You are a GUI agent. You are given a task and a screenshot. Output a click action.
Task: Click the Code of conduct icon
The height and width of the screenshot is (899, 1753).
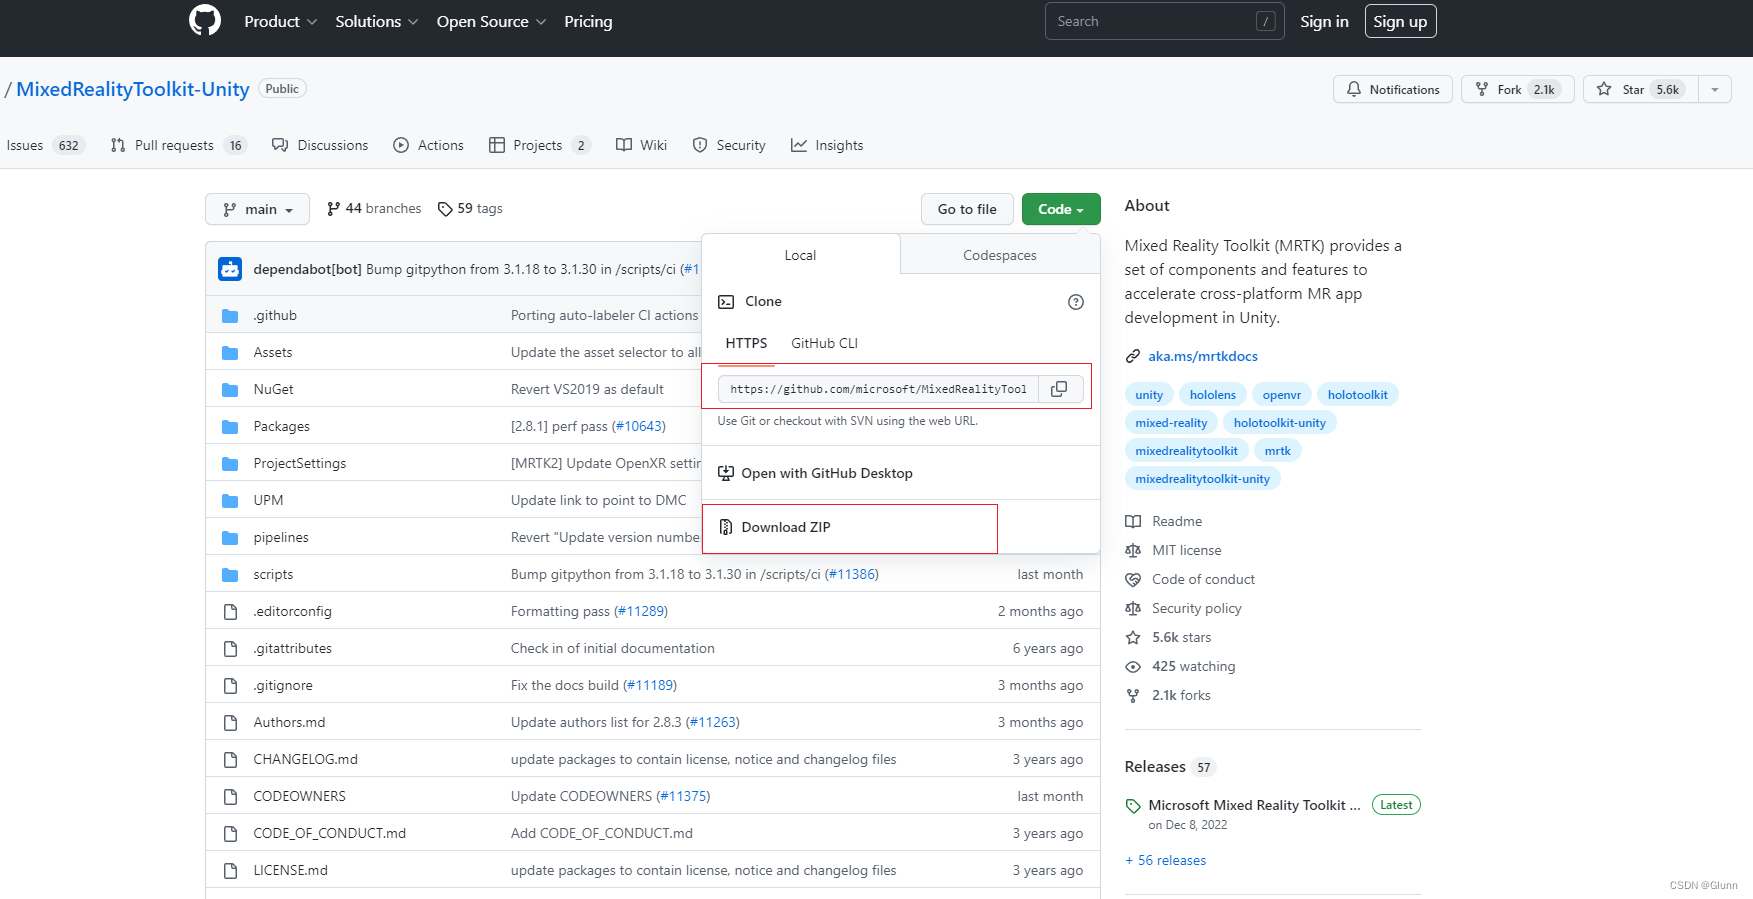click(1133, 579)
